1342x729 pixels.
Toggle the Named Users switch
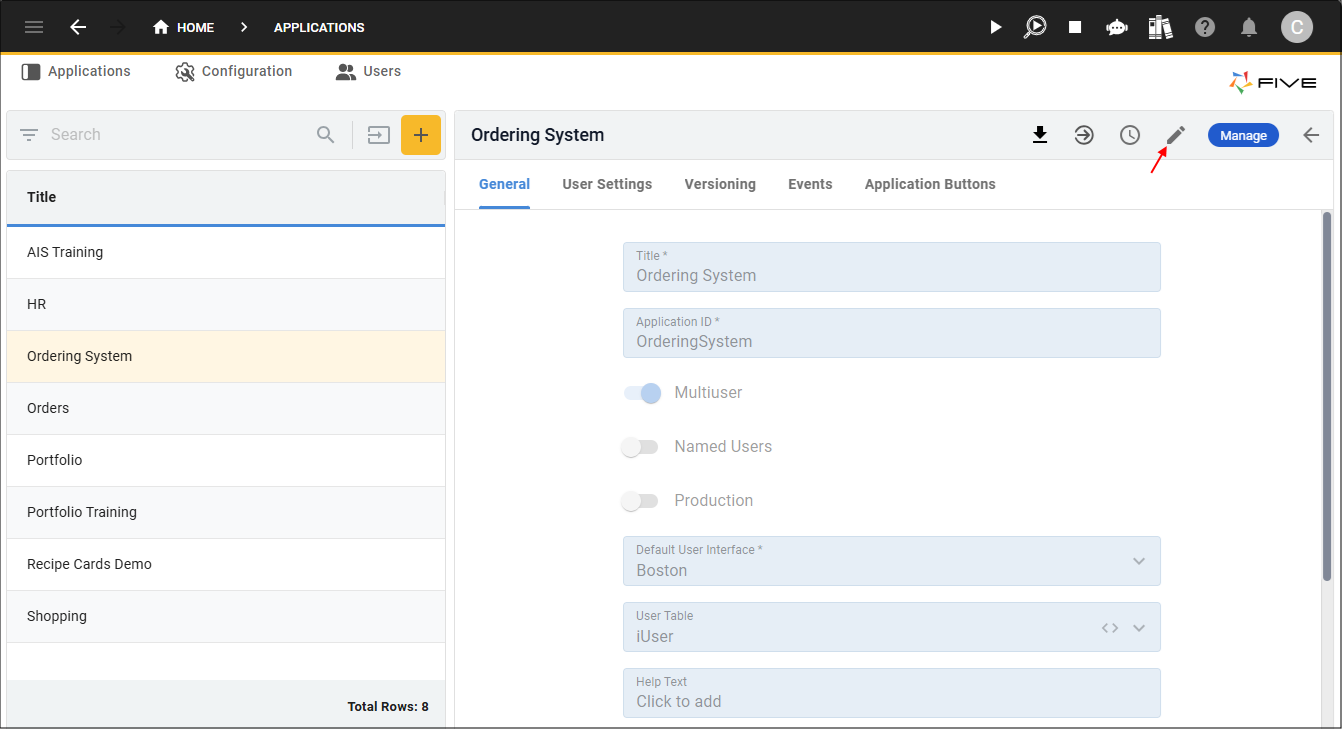tap(640, 447)
